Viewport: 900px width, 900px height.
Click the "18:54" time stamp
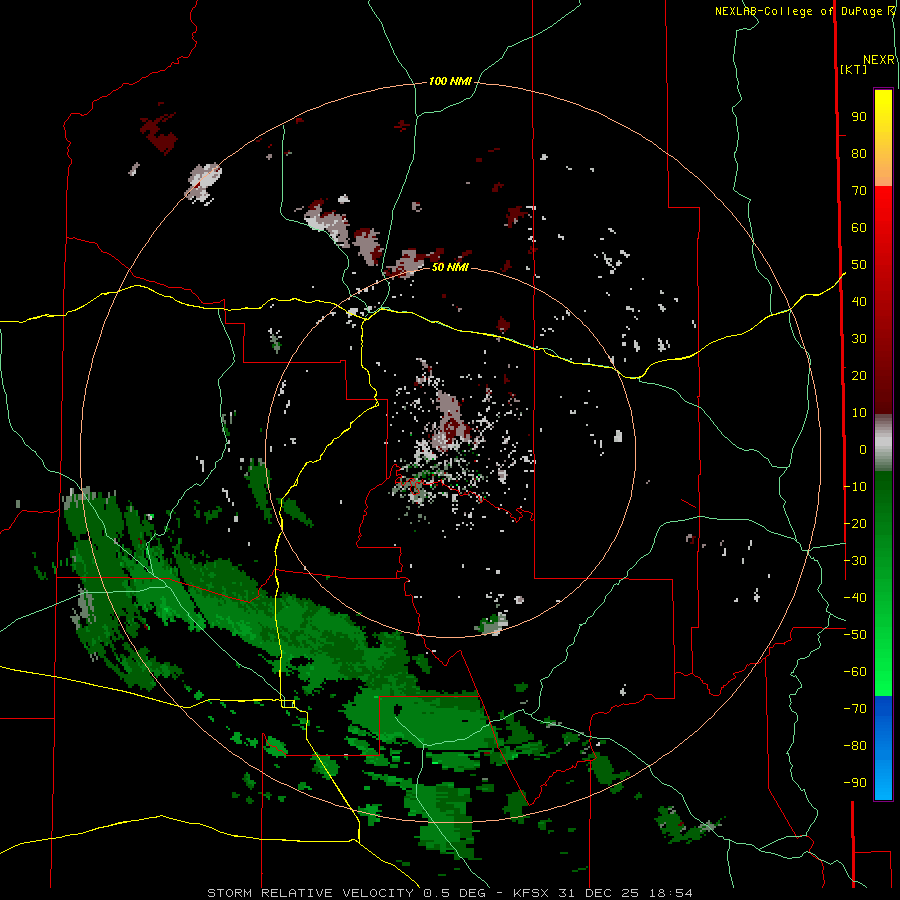[671, 893]
